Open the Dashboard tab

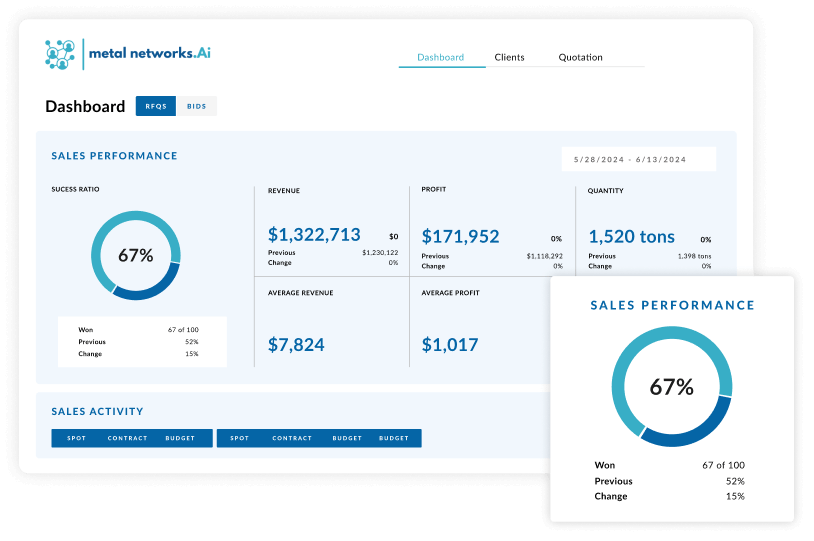coord(440,57)
